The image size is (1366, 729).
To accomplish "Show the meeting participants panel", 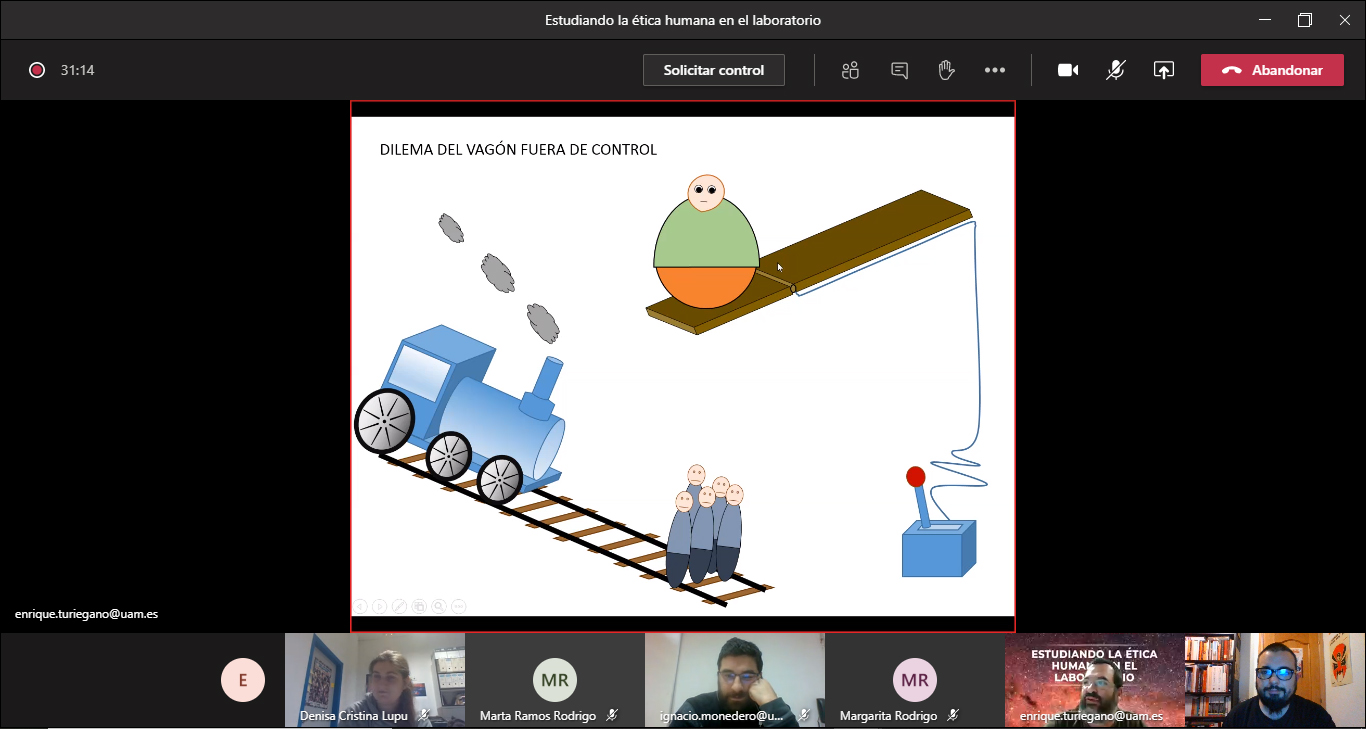I will [x=850, y=70].
